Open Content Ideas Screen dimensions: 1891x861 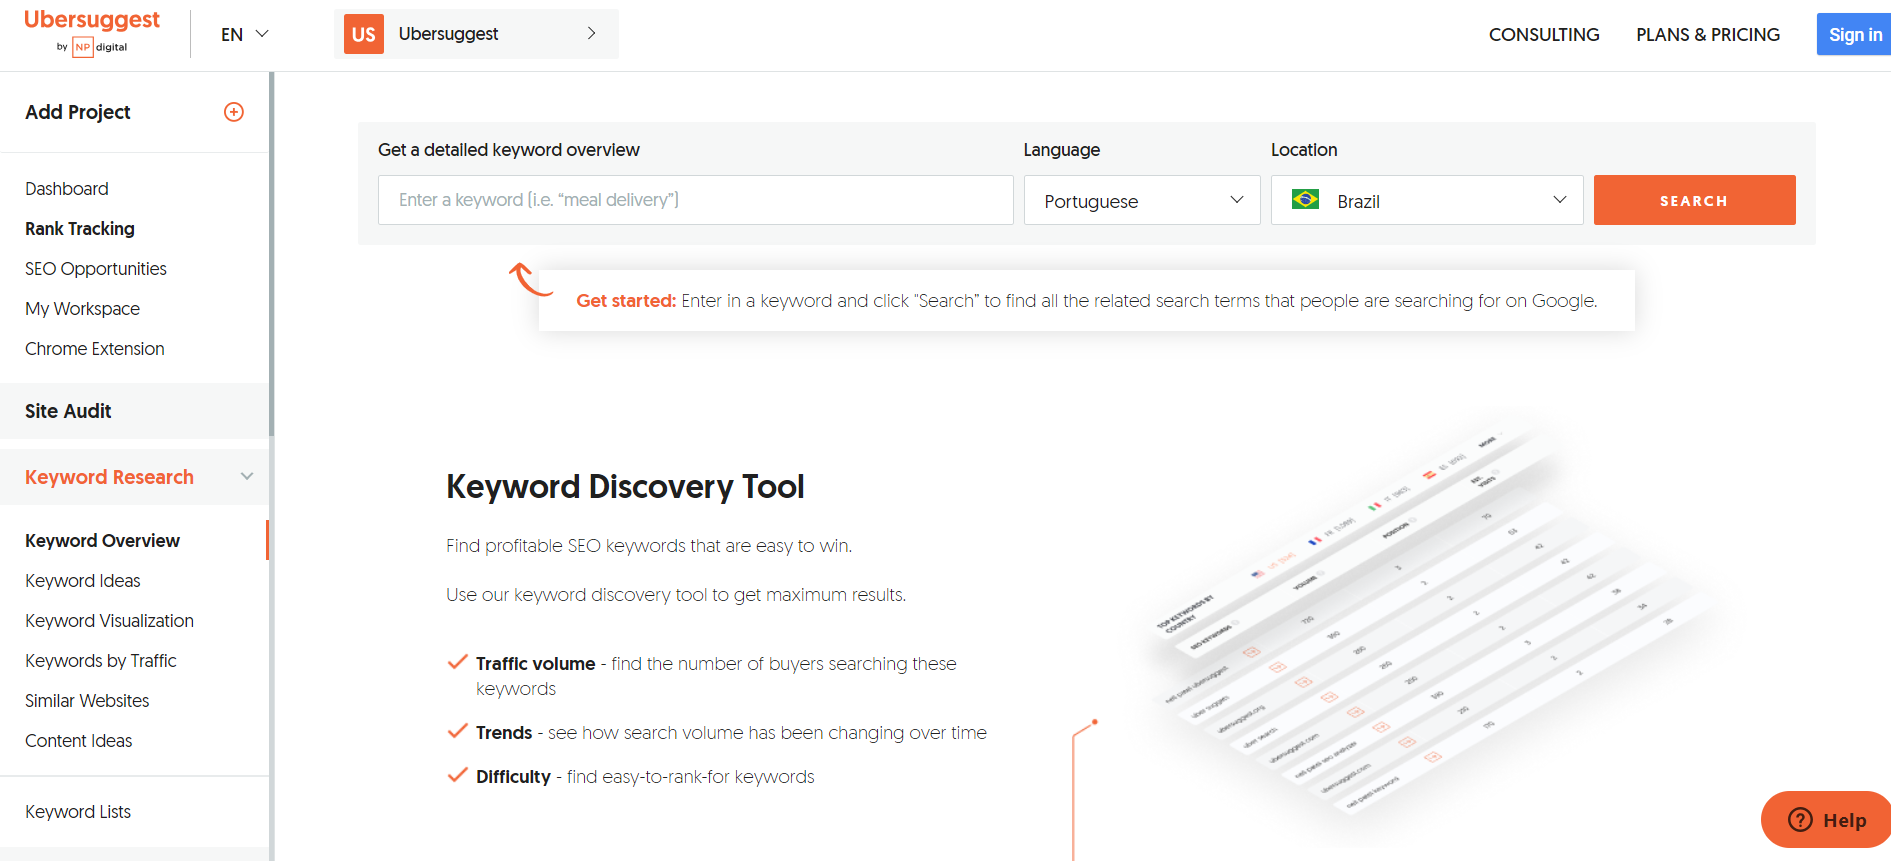coord(79,741)
